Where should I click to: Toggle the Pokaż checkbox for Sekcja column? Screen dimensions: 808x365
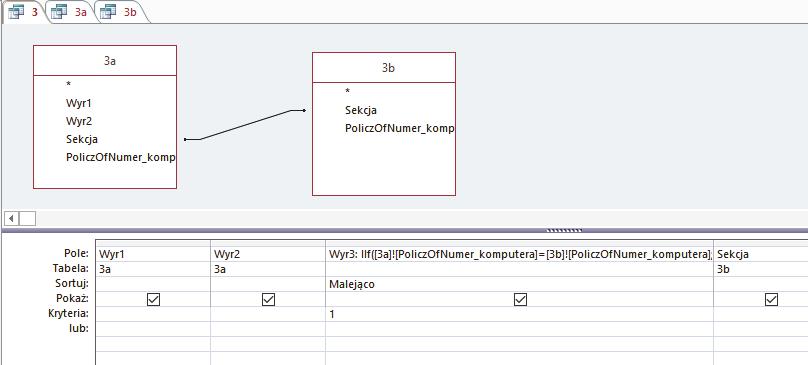pos(771,299)
